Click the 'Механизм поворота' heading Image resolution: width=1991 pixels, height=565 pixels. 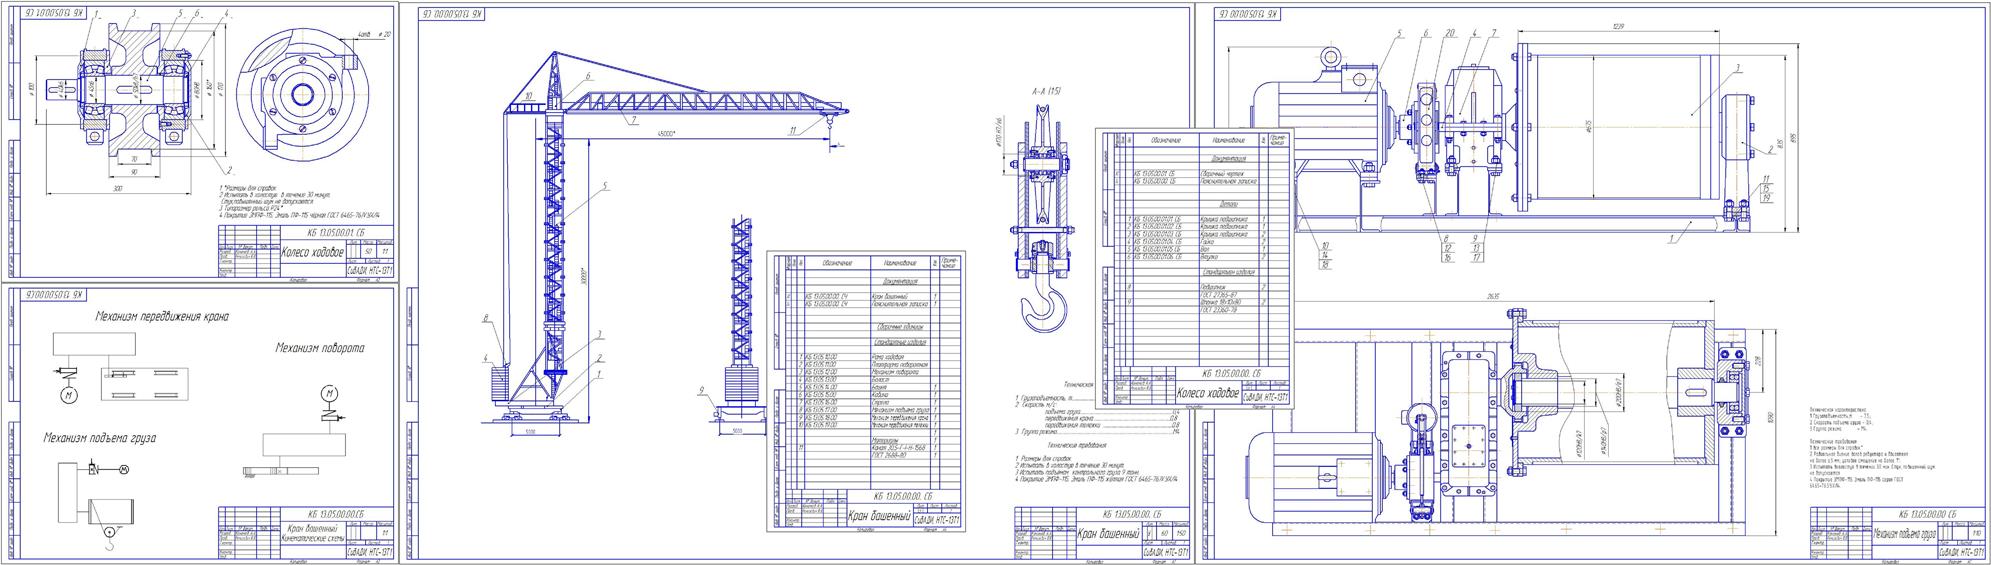(321, 349)
